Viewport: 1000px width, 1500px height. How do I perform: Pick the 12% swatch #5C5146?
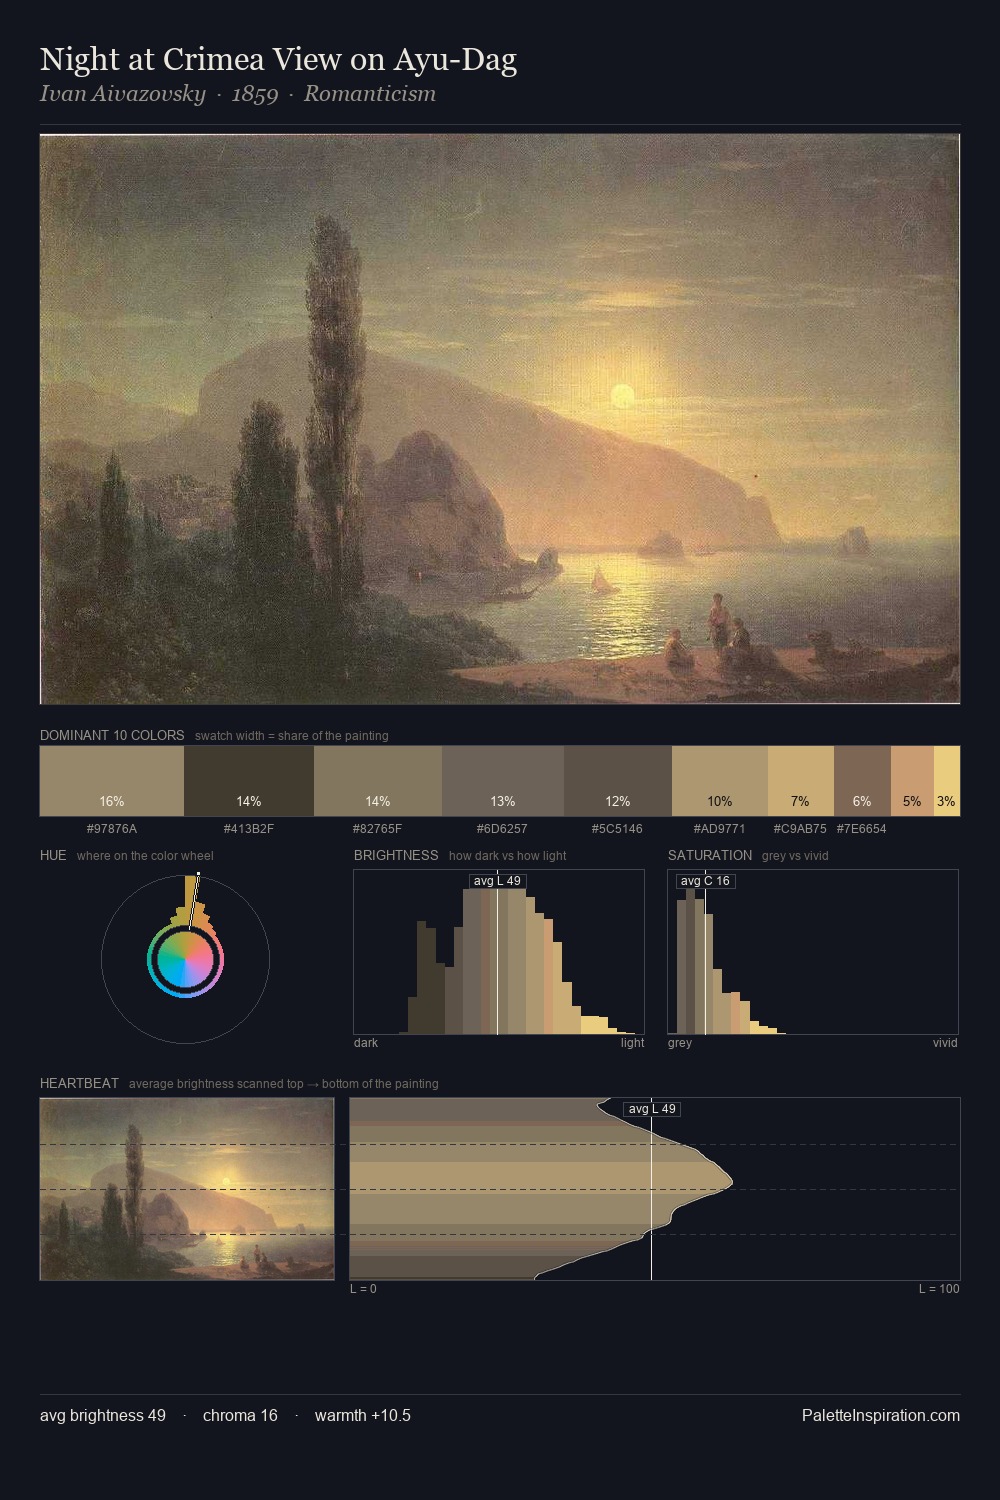[x=618, y=781]
